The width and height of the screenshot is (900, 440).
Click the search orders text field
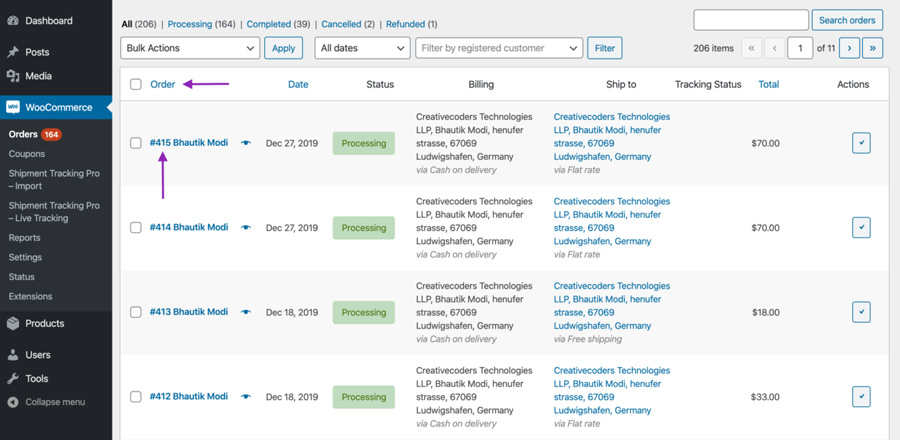[x=751, y=20]
